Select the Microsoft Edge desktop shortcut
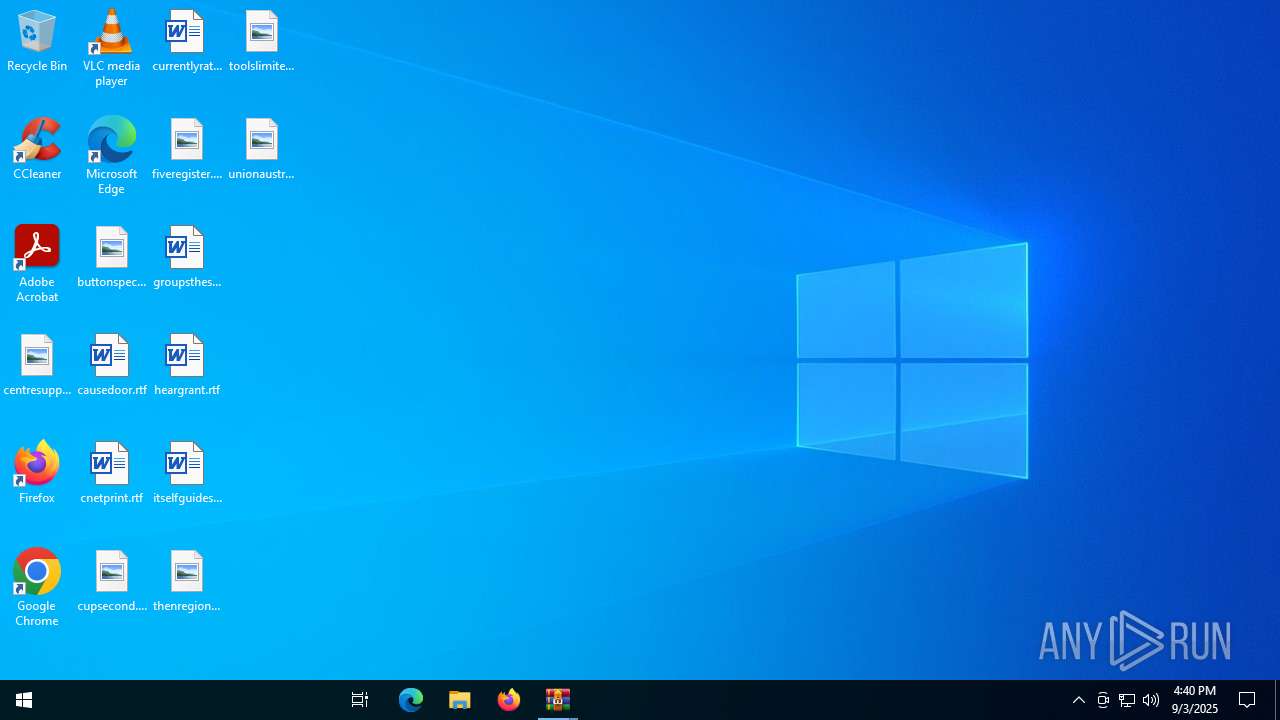The width and height of the screenshot is (1280, 720). point(111,156)
